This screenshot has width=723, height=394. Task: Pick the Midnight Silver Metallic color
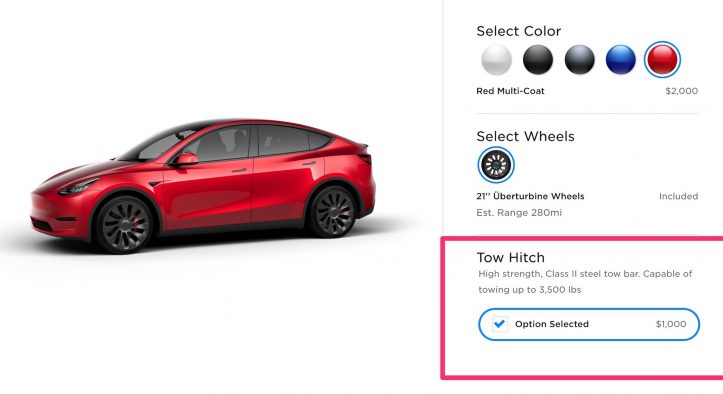[x=580, y=60]
